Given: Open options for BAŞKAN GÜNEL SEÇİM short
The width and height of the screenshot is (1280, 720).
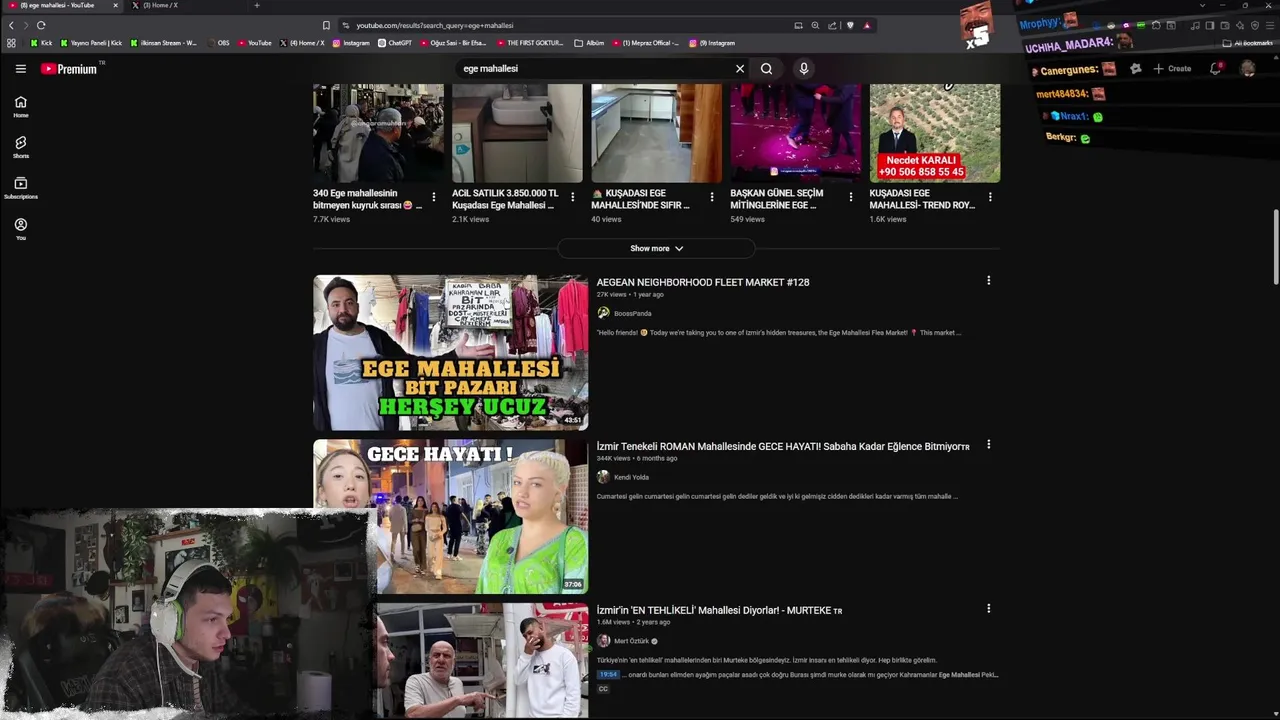Looking at the screenshot, I should 851,197.
